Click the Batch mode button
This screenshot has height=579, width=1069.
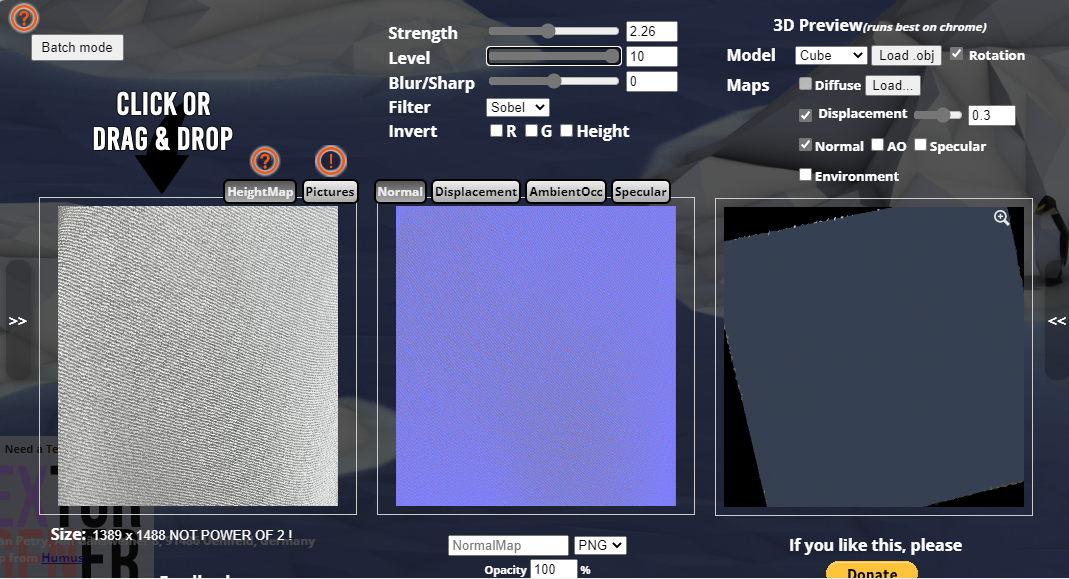pos(77,47)
